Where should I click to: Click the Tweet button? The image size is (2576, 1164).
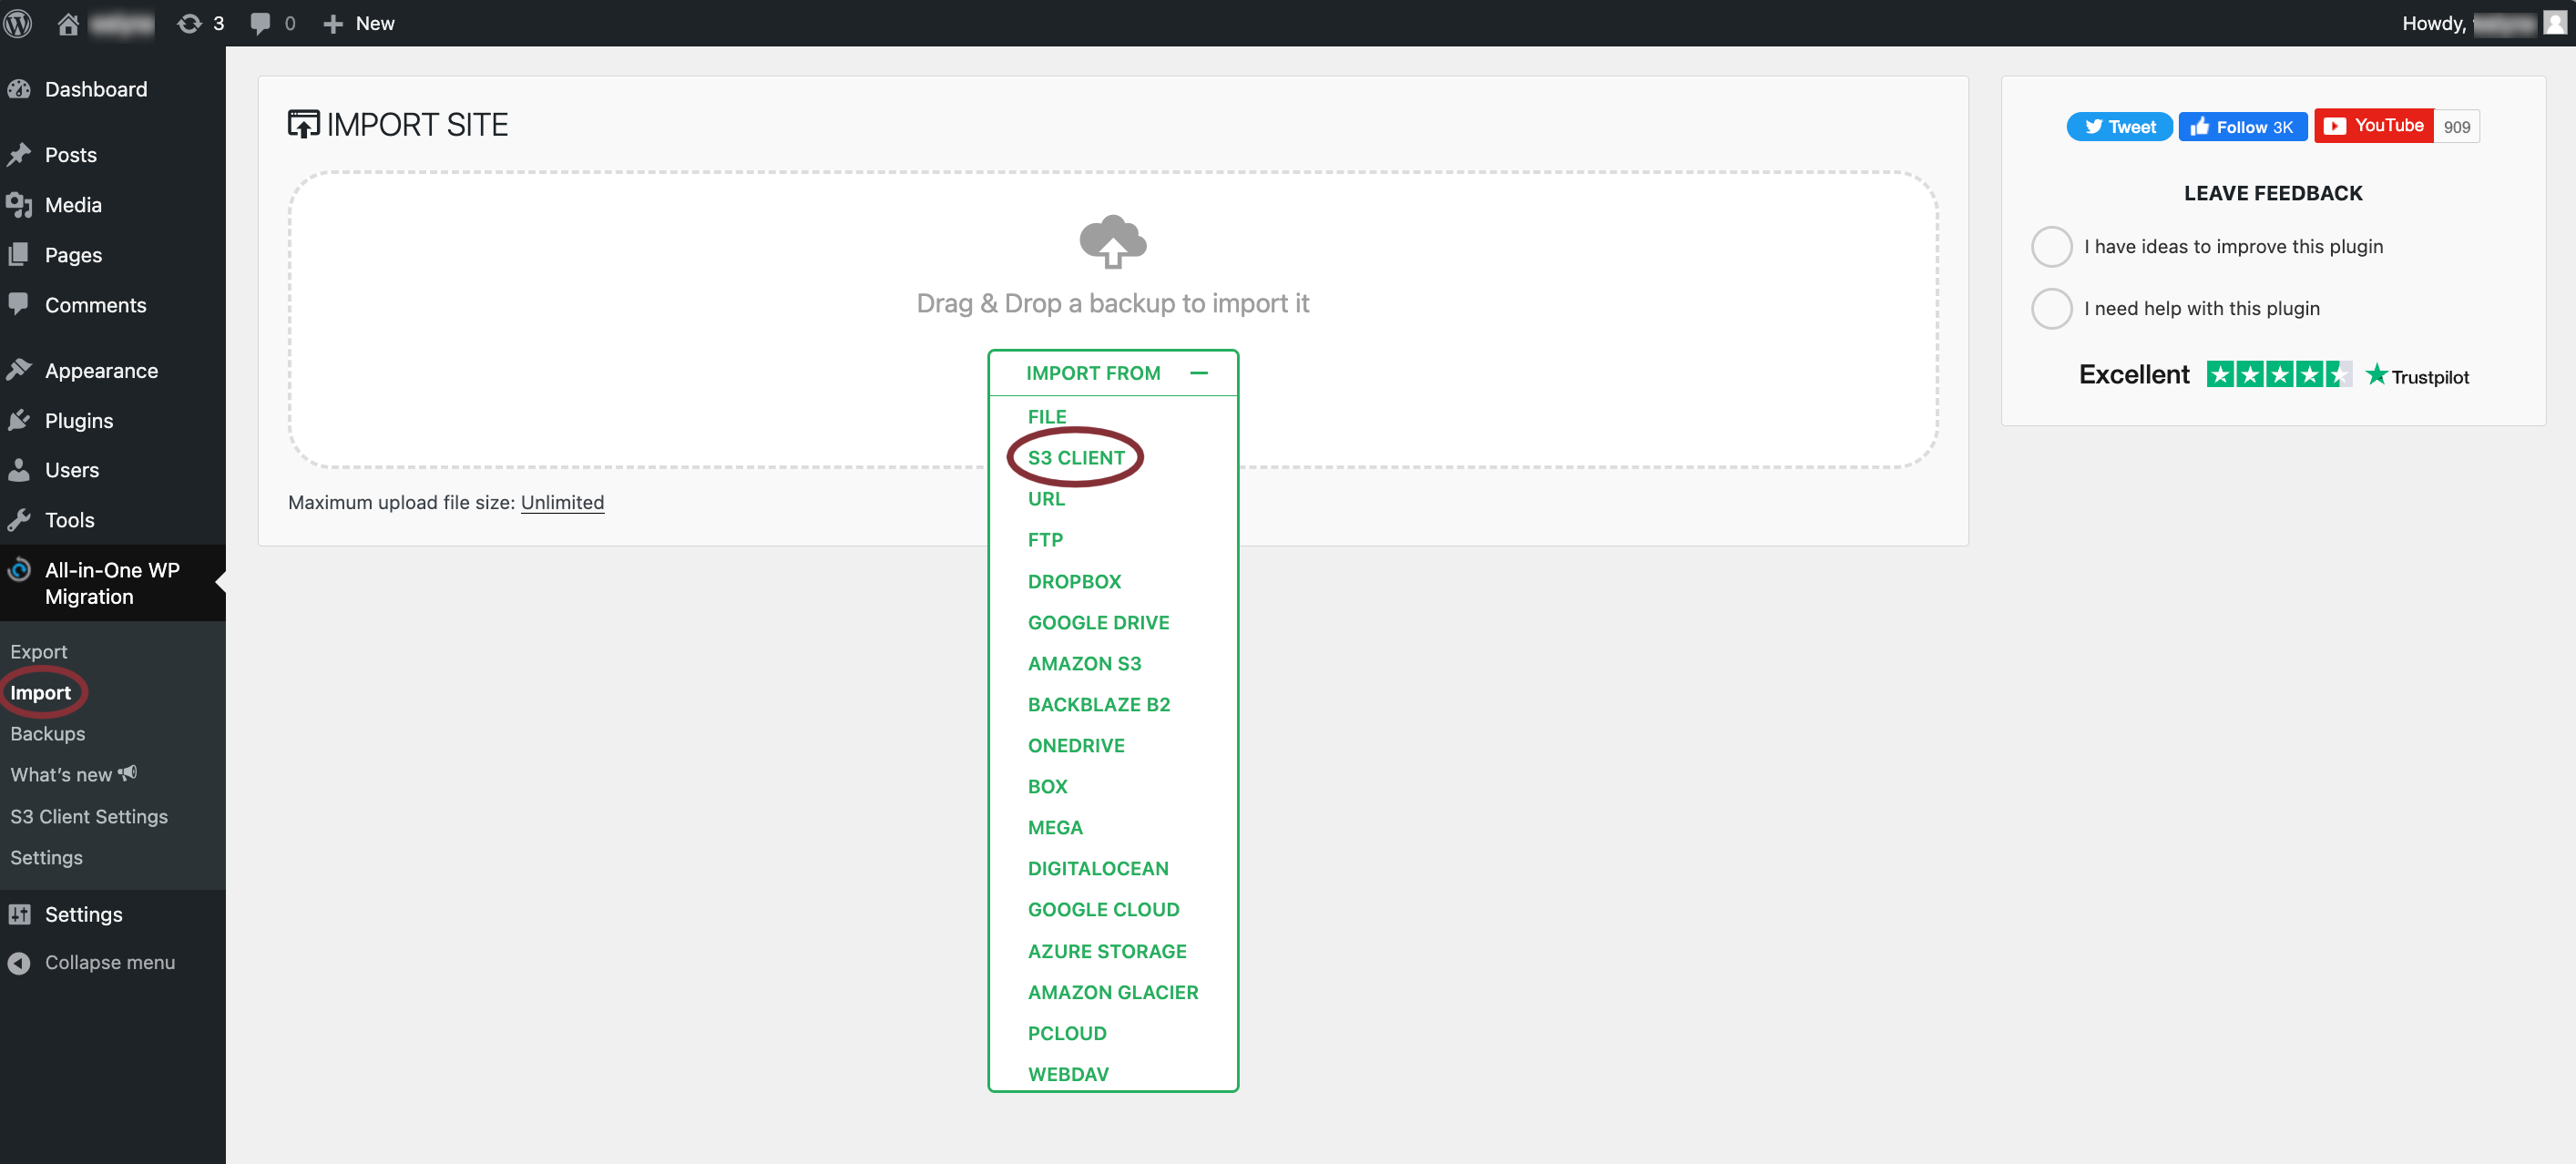click(x=2119, y=127)
